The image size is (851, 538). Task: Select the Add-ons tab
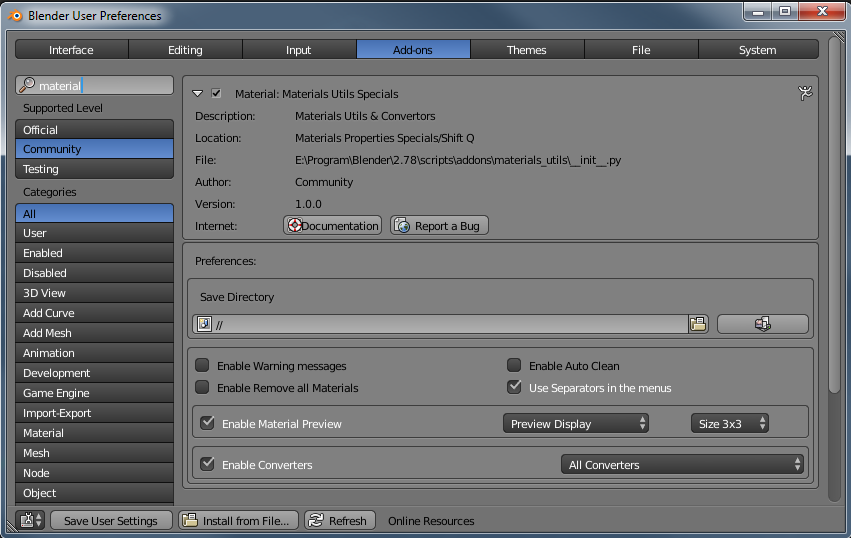pyautogui.click(x=413, y=49)
